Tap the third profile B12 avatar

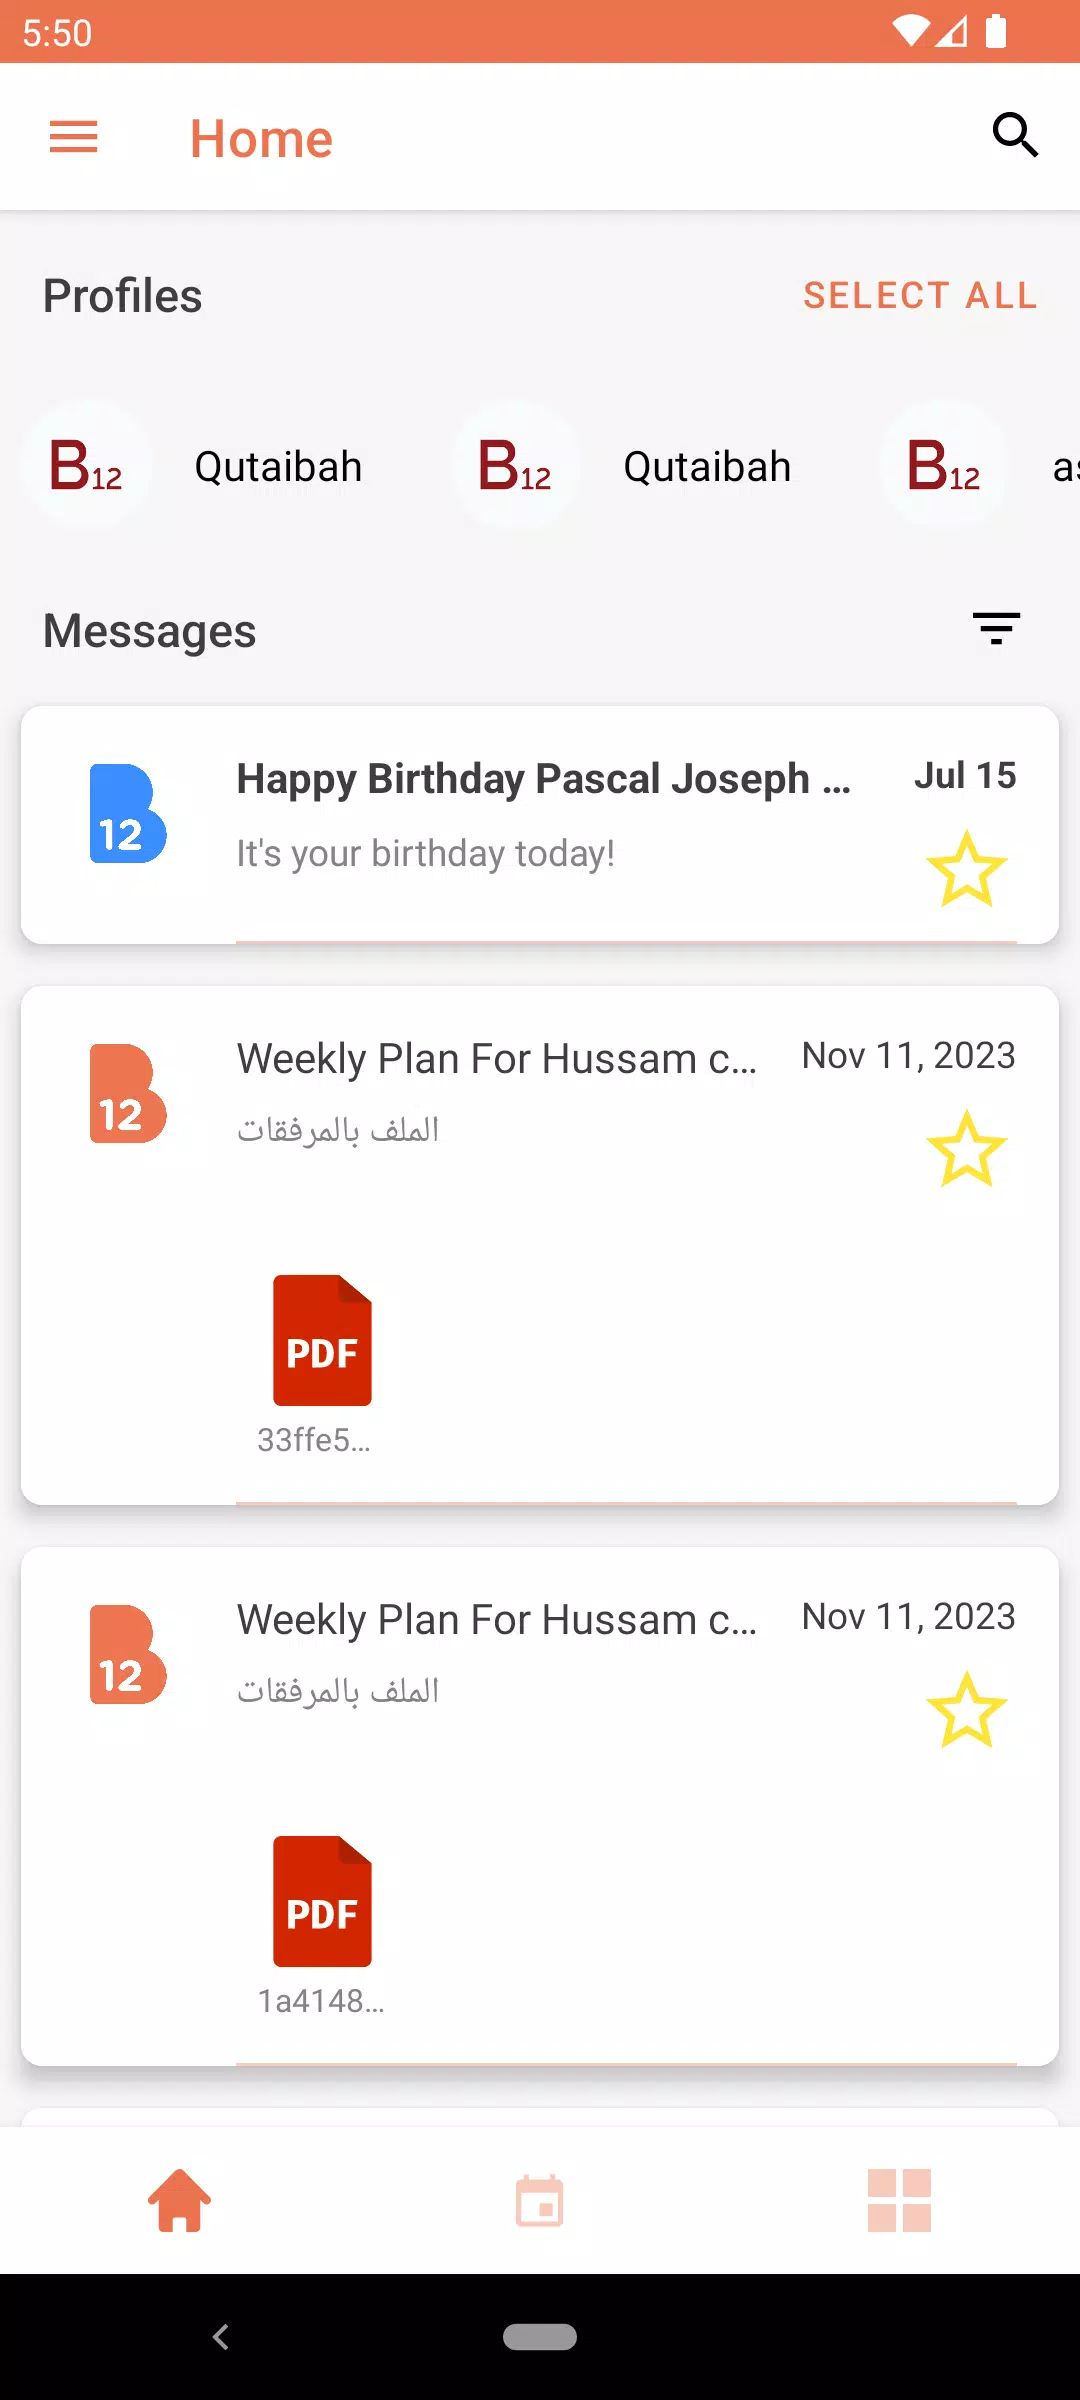943,466
